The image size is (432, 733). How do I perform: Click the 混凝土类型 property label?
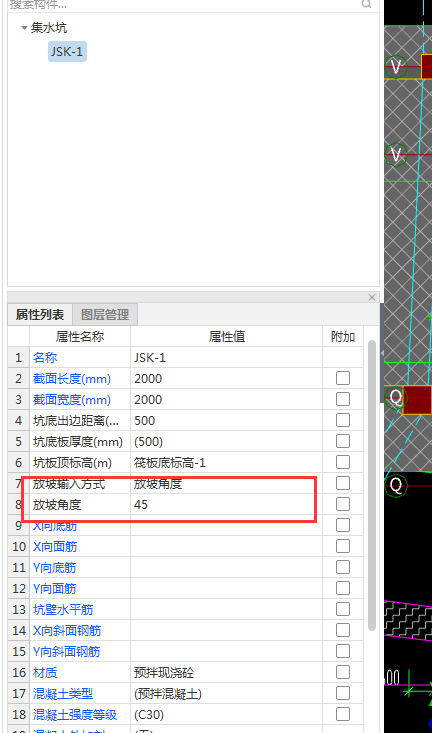(x=63, y=694)
